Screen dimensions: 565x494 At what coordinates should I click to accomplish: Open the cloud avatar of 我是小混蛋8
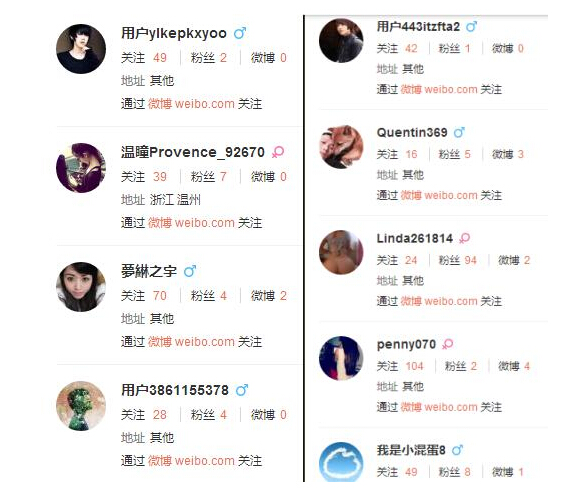pyautogui.click(x=341, y=463)
